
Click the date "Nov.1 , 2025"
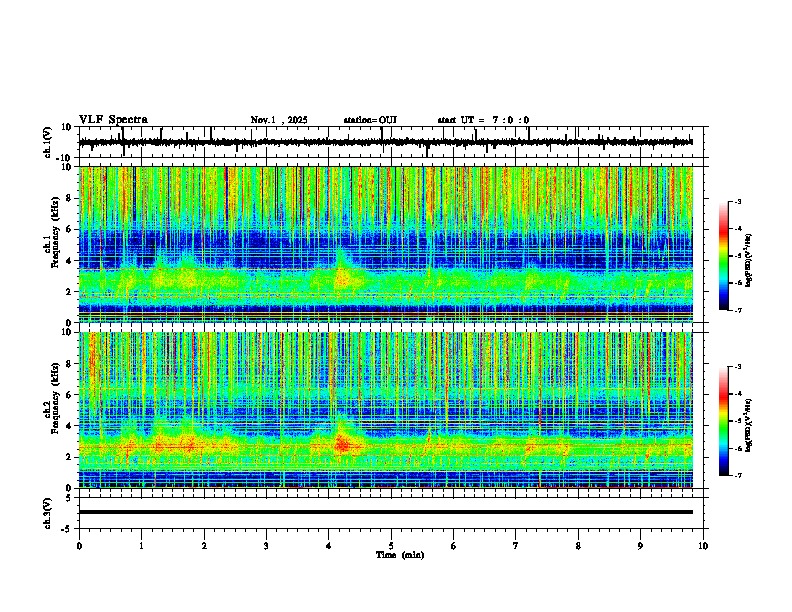coord(279,120)
